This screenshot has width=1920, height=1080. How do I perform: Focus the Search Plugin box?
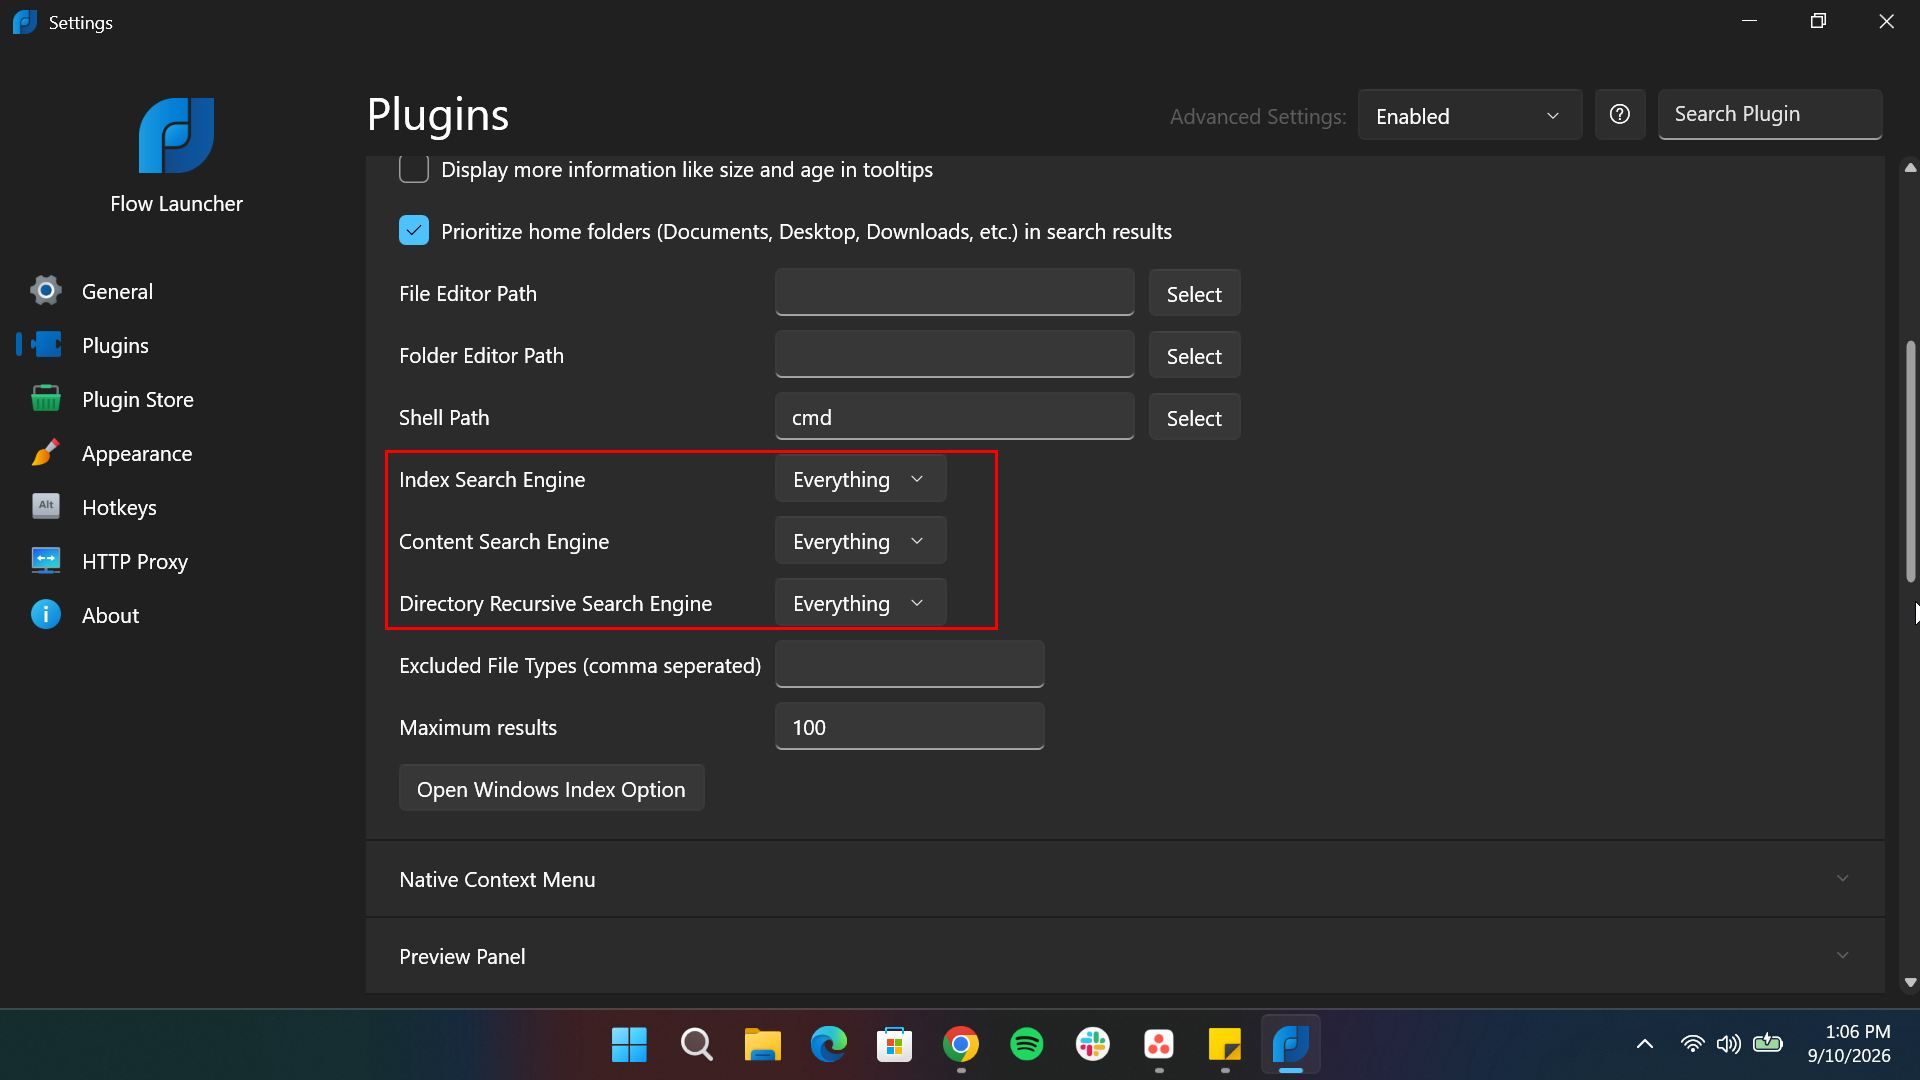coord(1770,114)
